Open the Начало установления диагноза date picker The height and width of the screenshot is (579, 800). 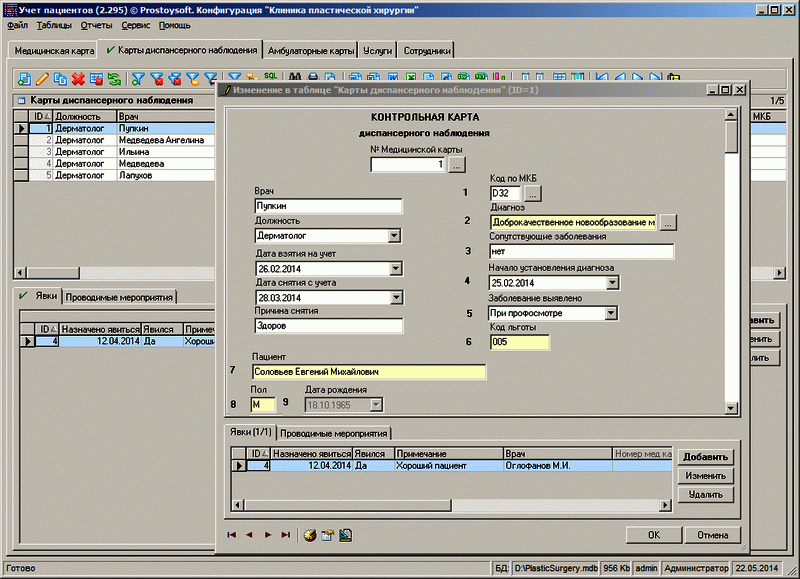pyautogui.click(x=611, y=283)
